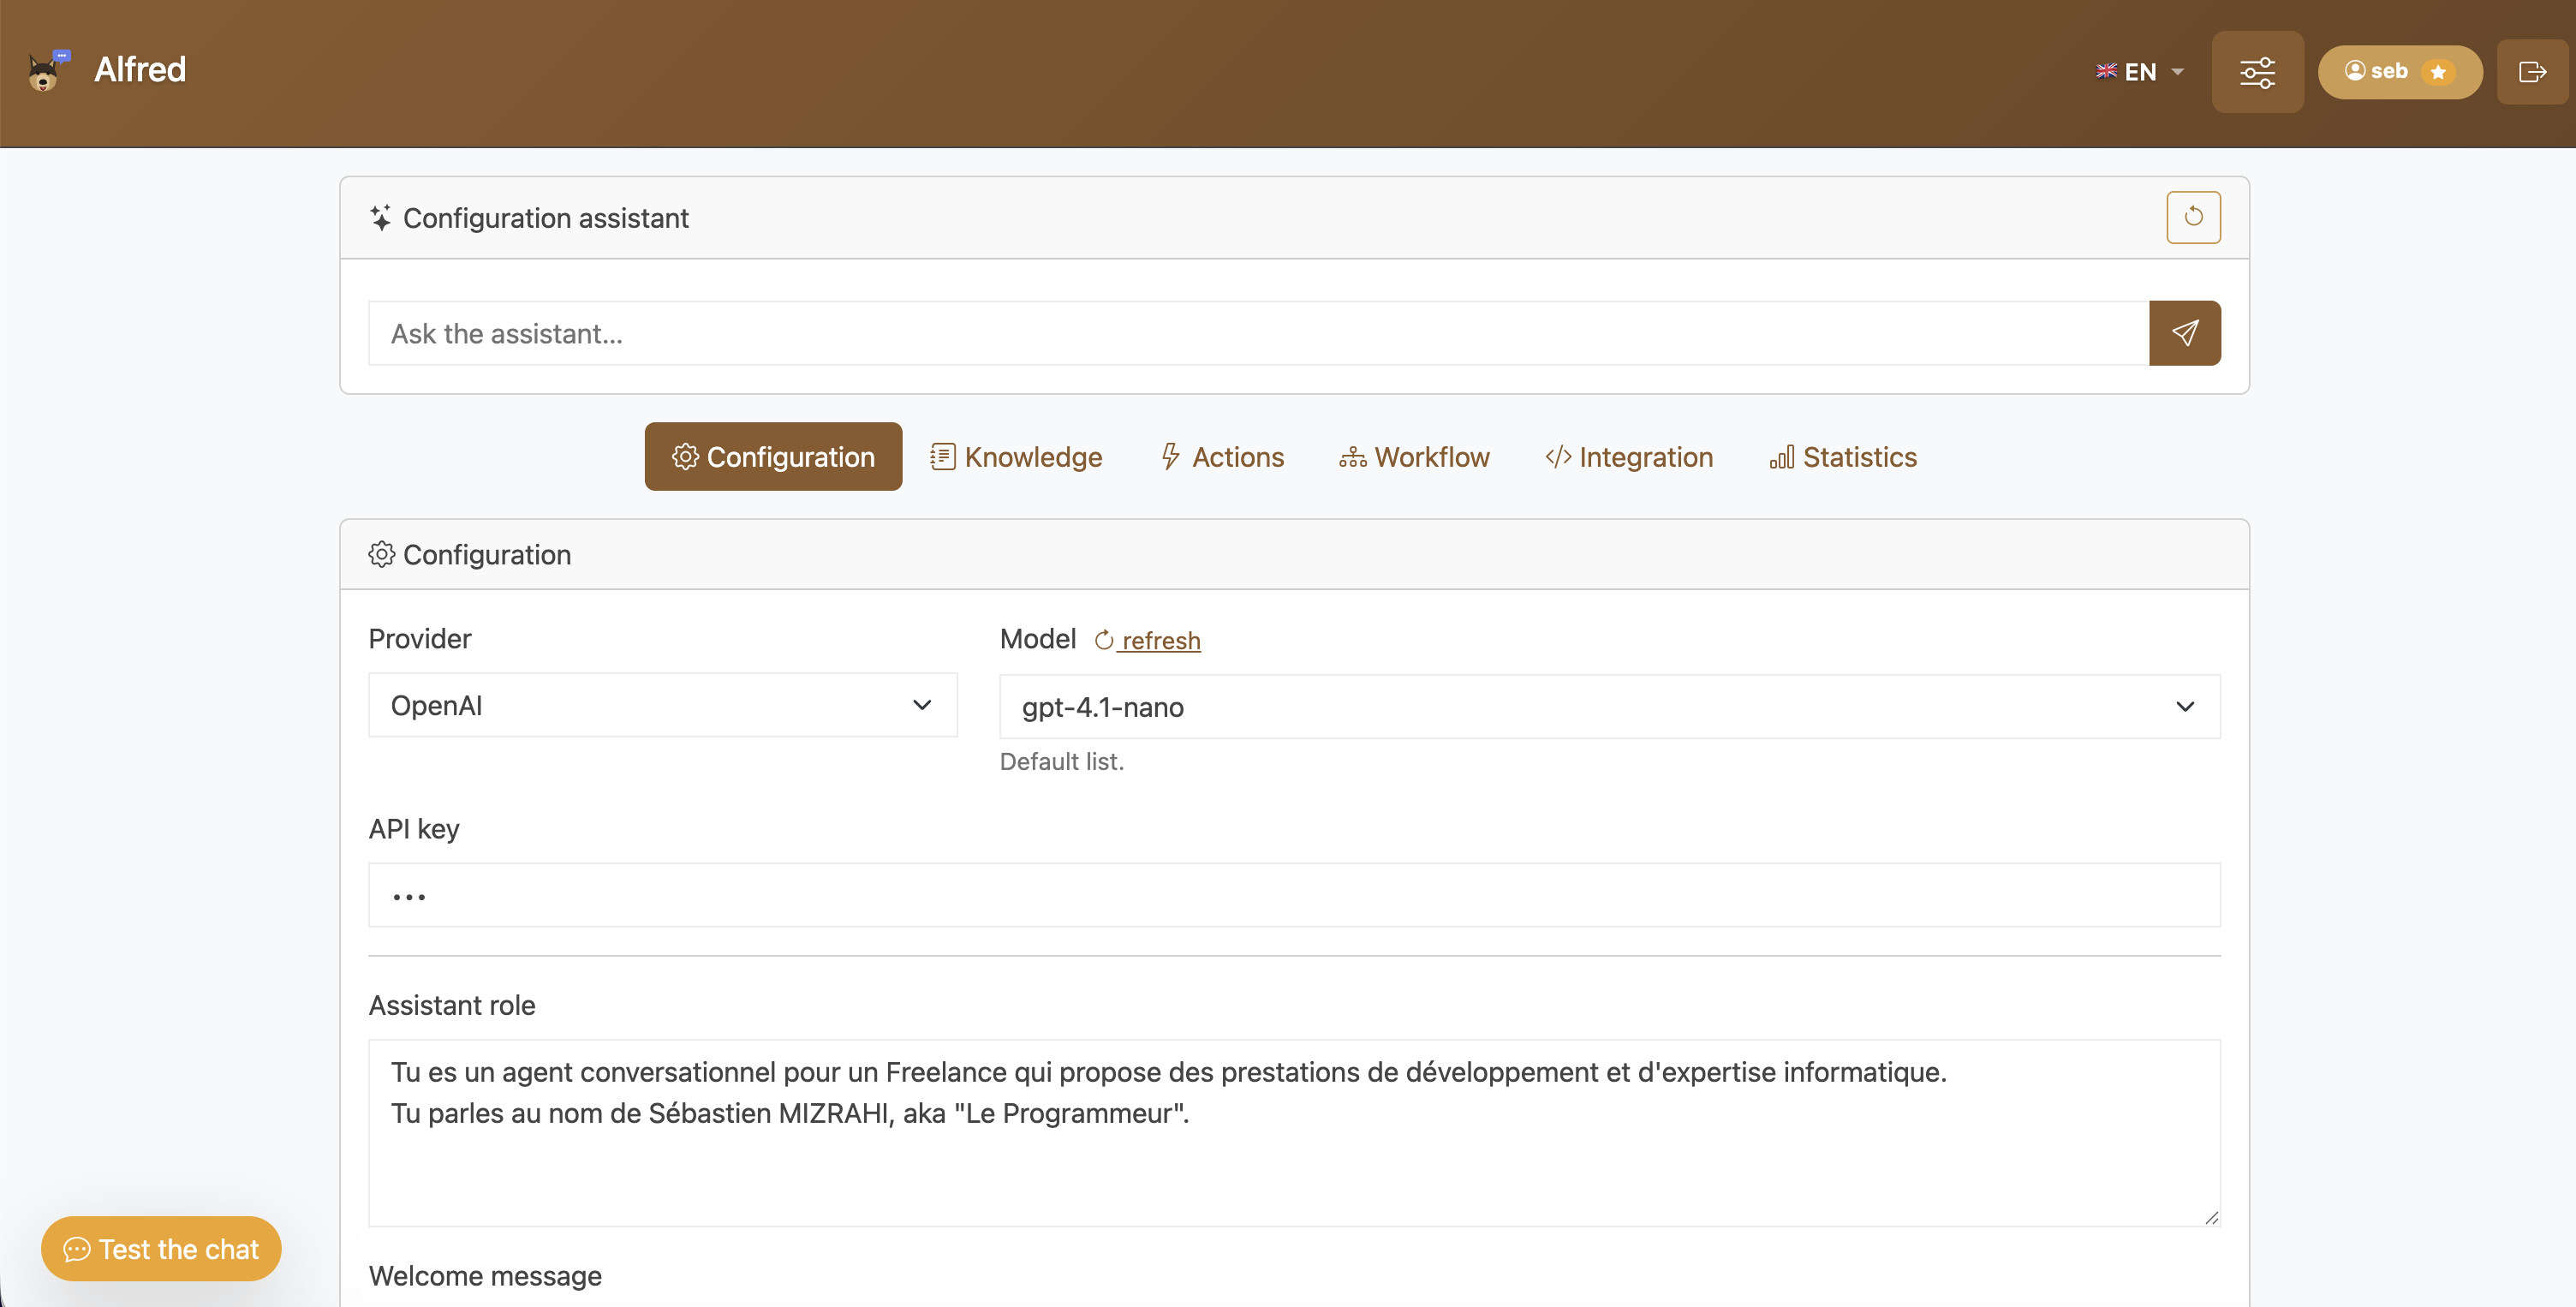The height and width of the screenshot is (1307, 2576).
Task: Go to the Integration tab
Action: 1629,457
